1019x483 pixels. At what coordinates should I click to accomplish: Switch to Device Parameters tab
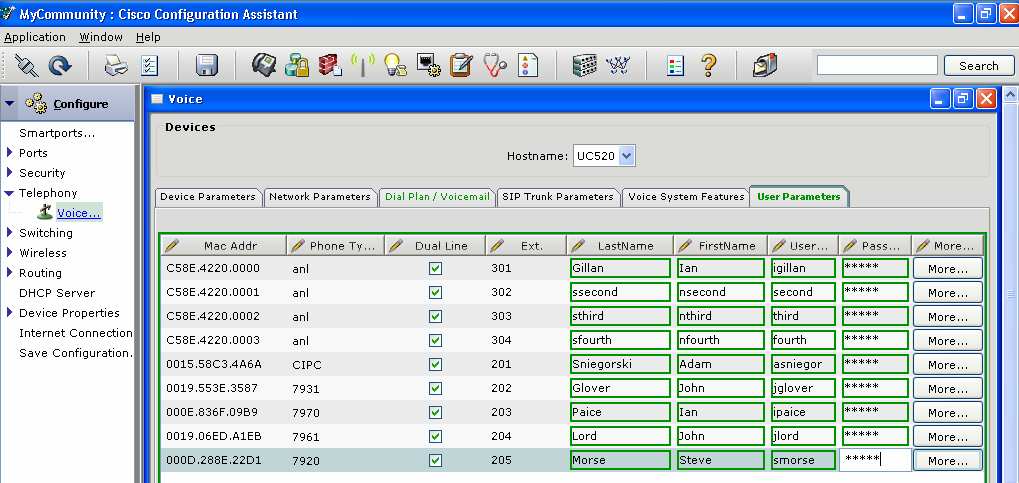coord(208,197)
